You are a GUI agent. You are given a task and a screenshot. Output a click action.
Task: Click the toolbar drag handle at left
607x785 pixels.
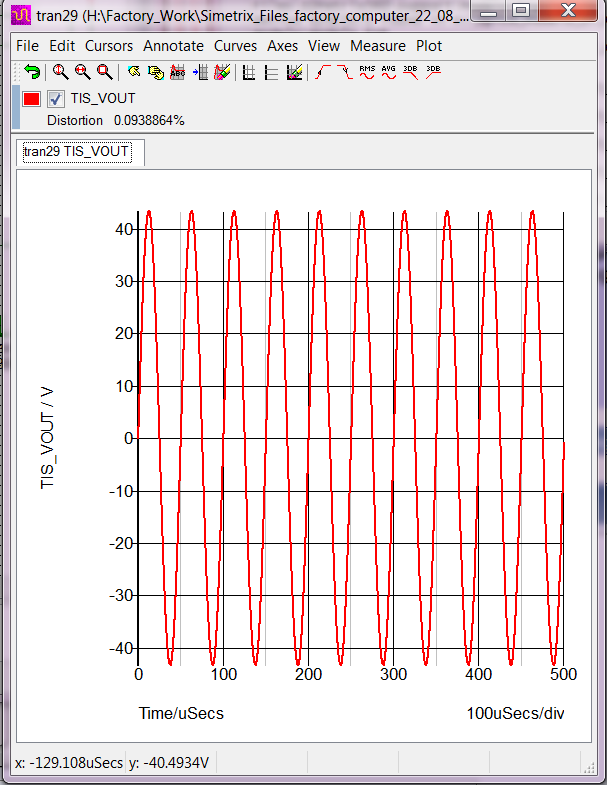[17, 72]
